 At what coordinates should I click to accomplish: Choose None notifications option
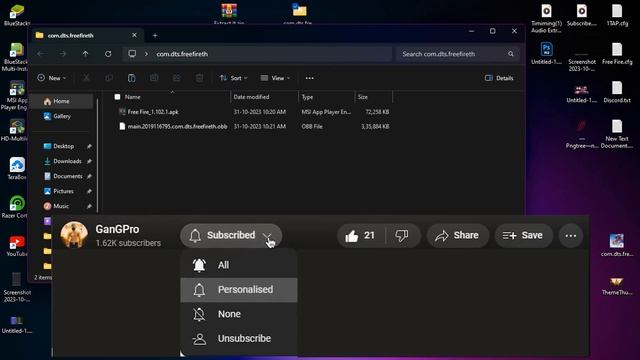[239, 314]
